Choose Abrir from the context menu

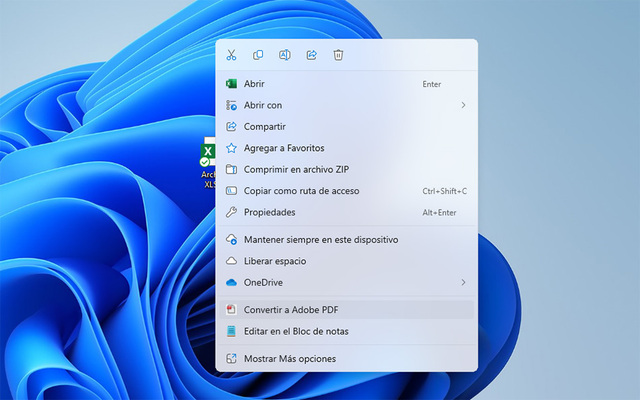tap(347, 84)
